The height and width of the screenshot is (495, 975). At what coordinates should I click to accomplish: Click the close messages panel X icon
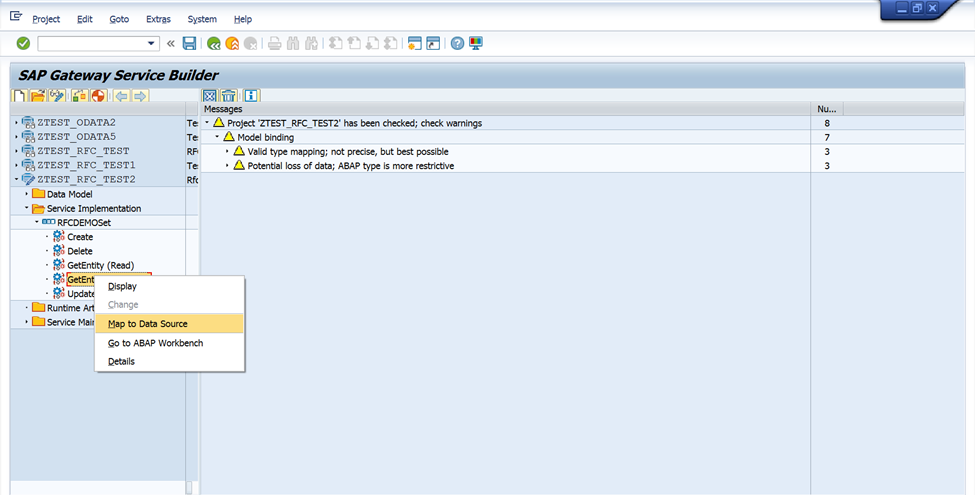point(210,96)
